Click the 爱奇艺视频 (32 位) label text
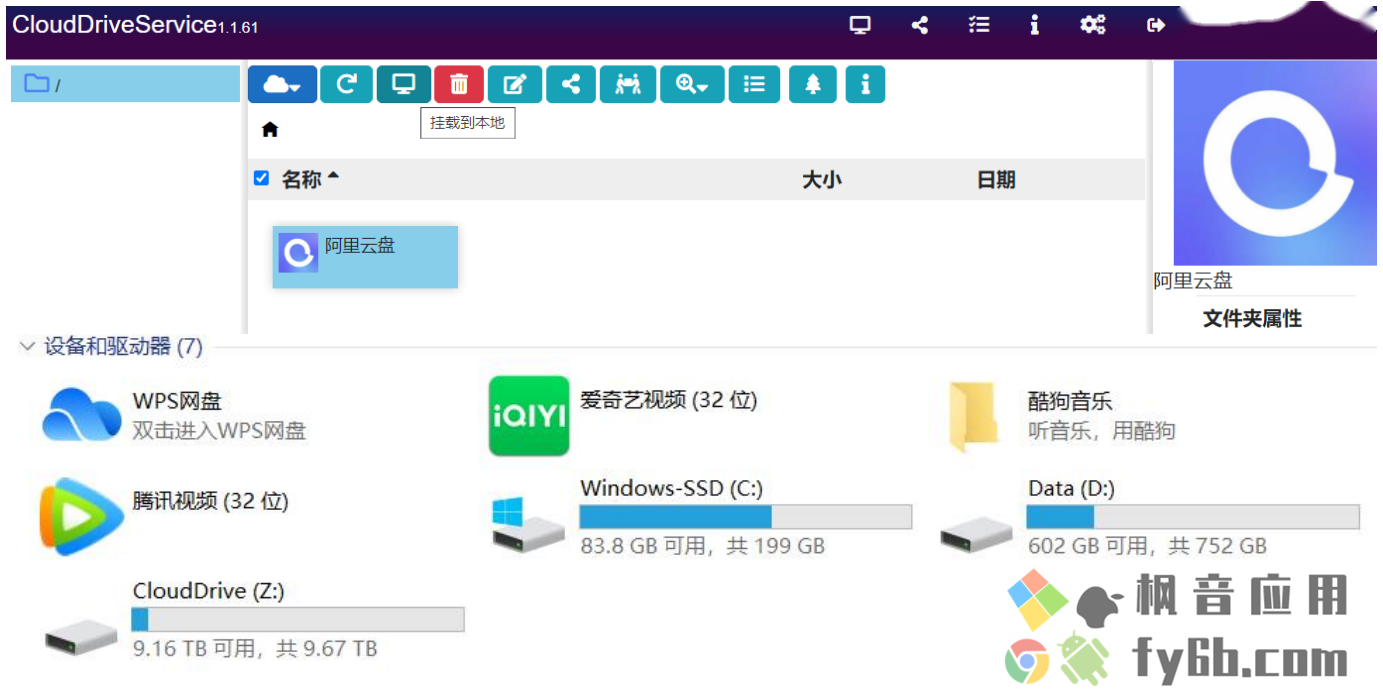The image size is (1383, 700). coord(669,400)
